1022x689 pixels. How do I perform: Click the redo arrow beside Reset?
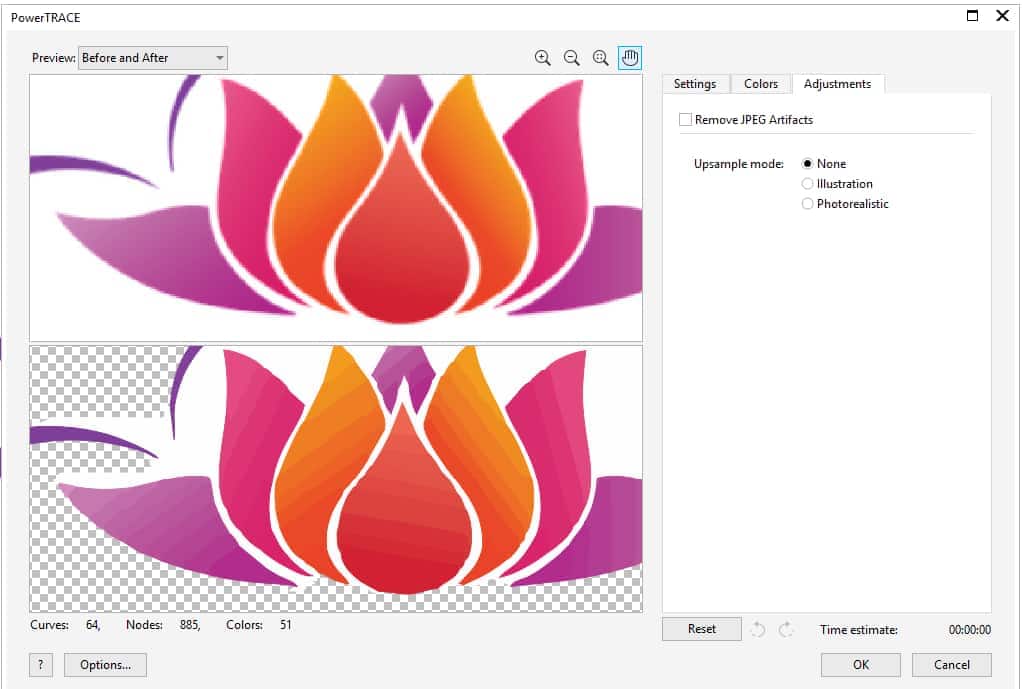point(786,629)
